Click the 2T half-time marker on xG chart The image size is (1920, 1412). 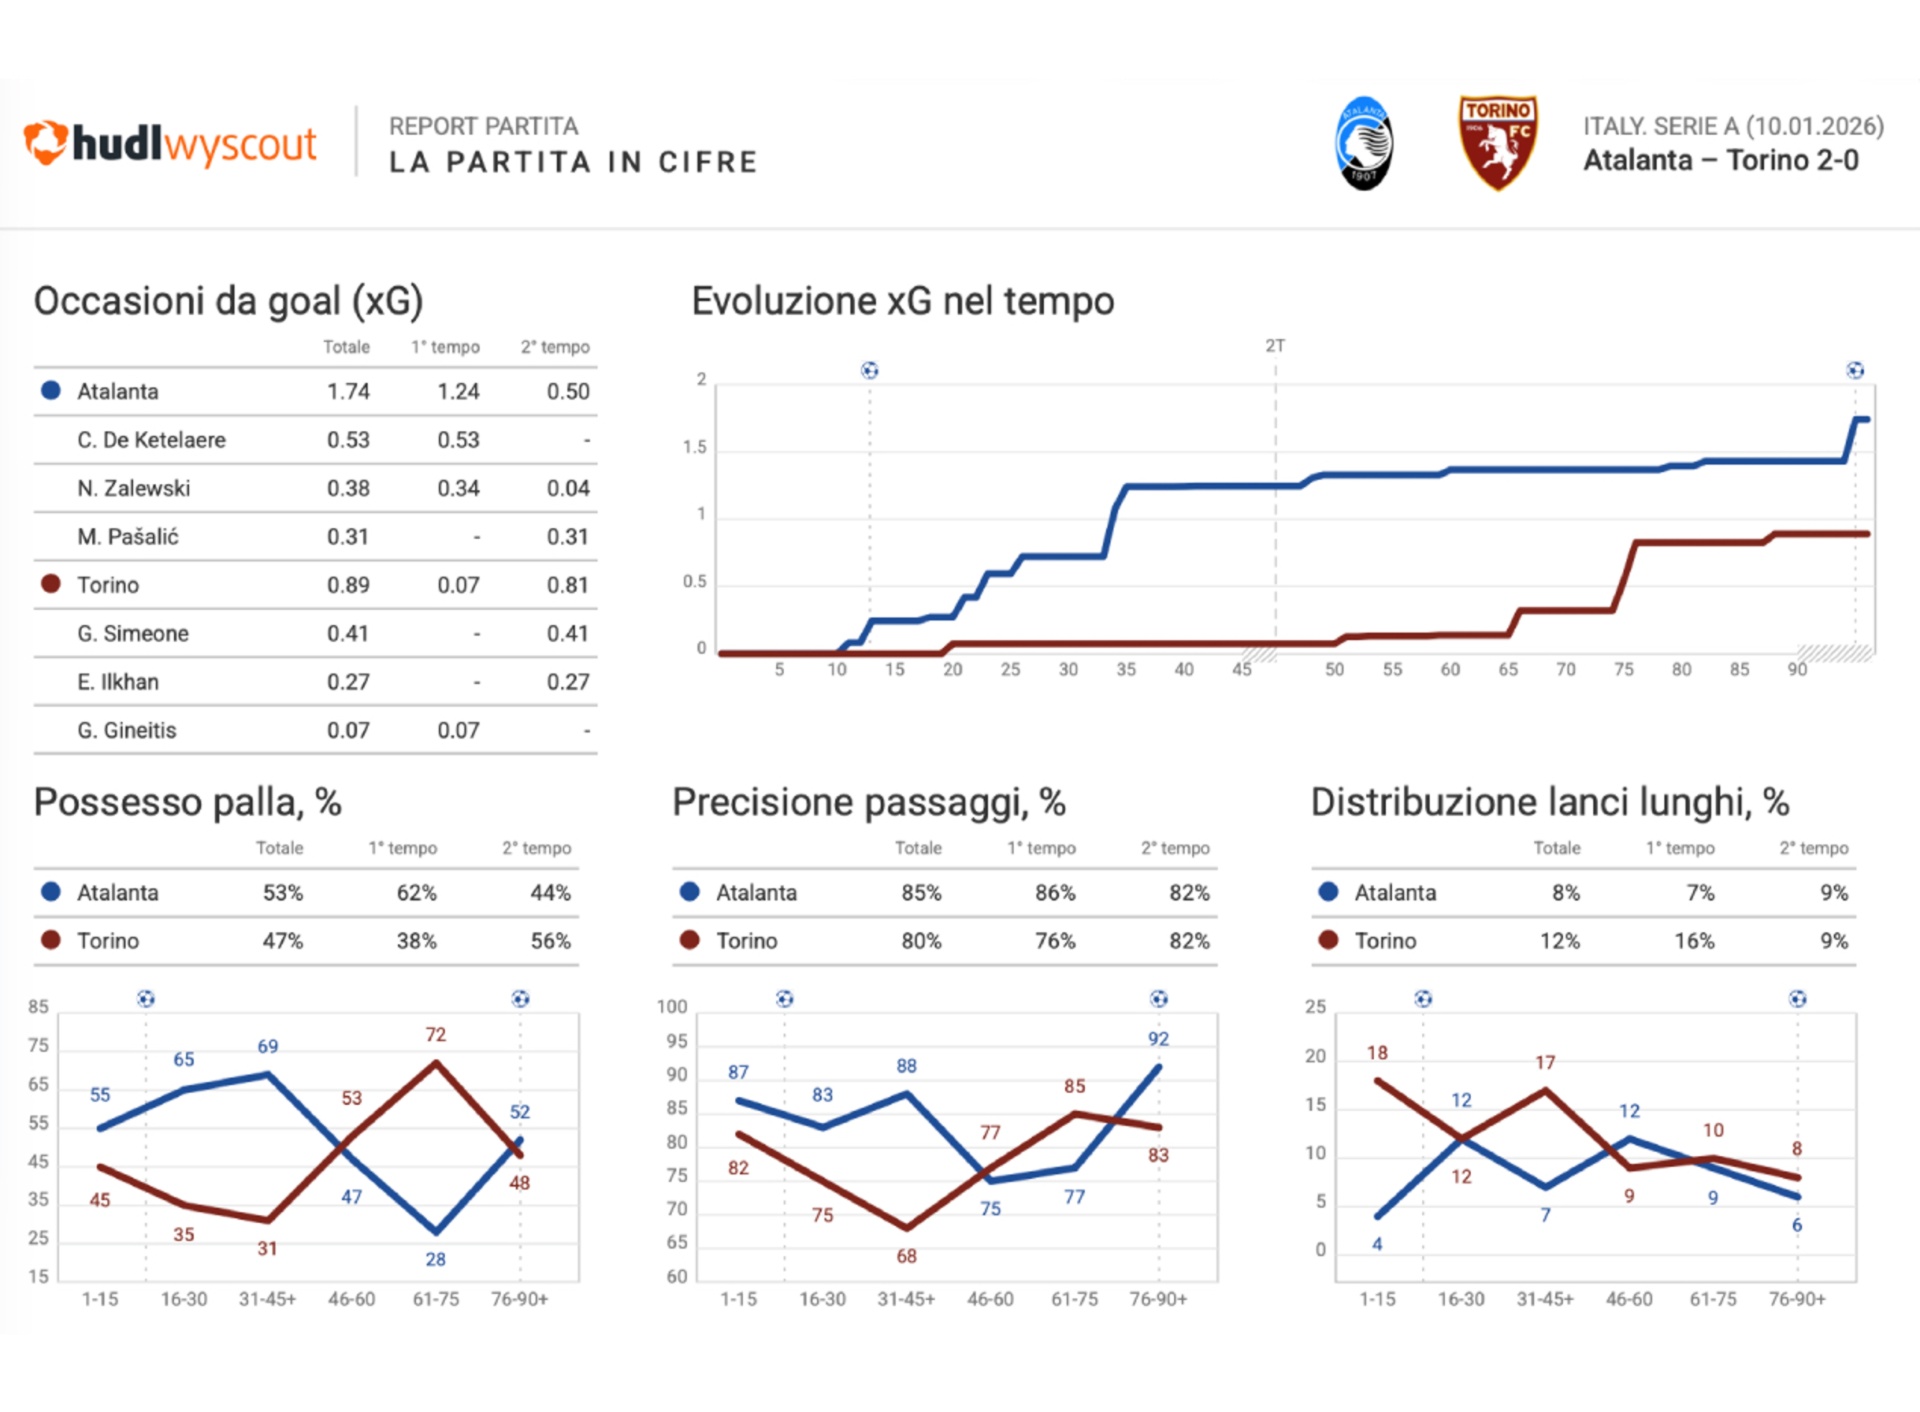(1275, 346)
